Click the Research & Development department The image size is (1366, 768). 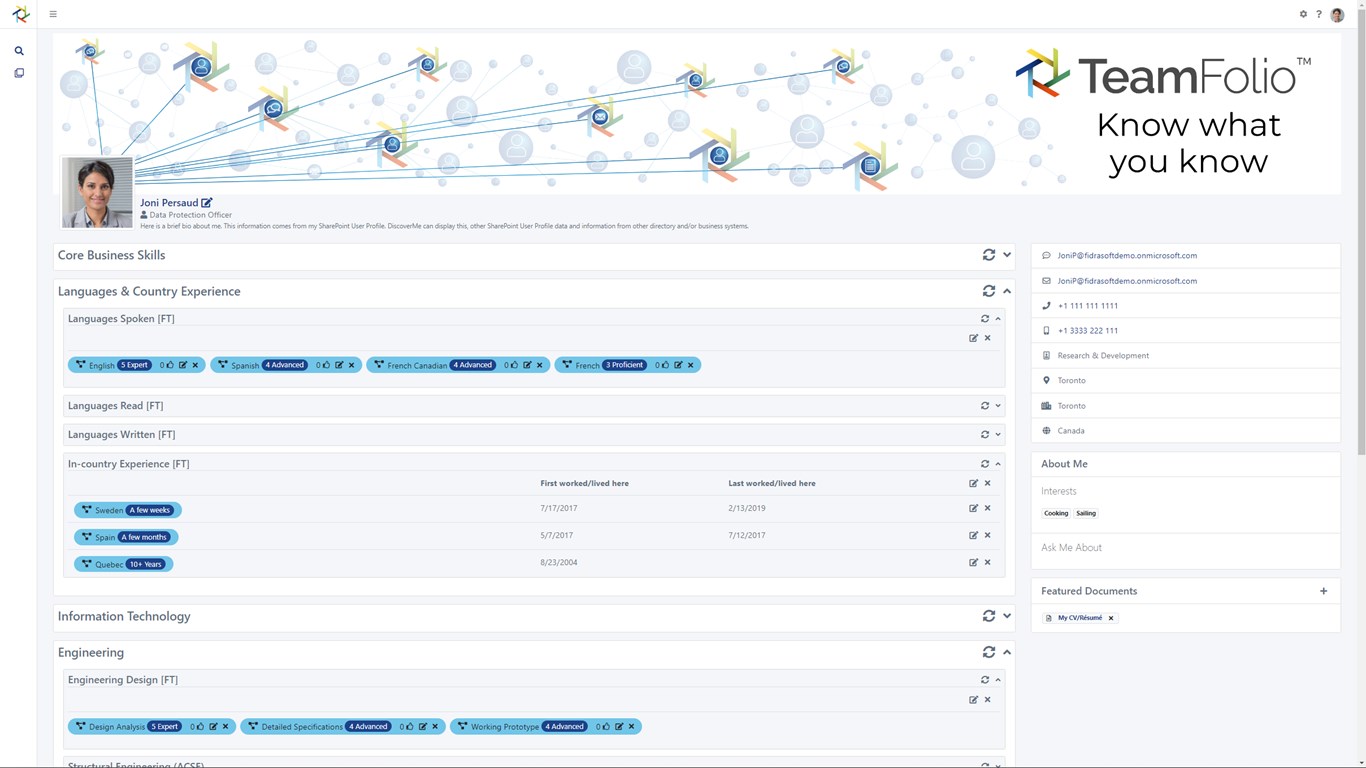(1103, 356)
